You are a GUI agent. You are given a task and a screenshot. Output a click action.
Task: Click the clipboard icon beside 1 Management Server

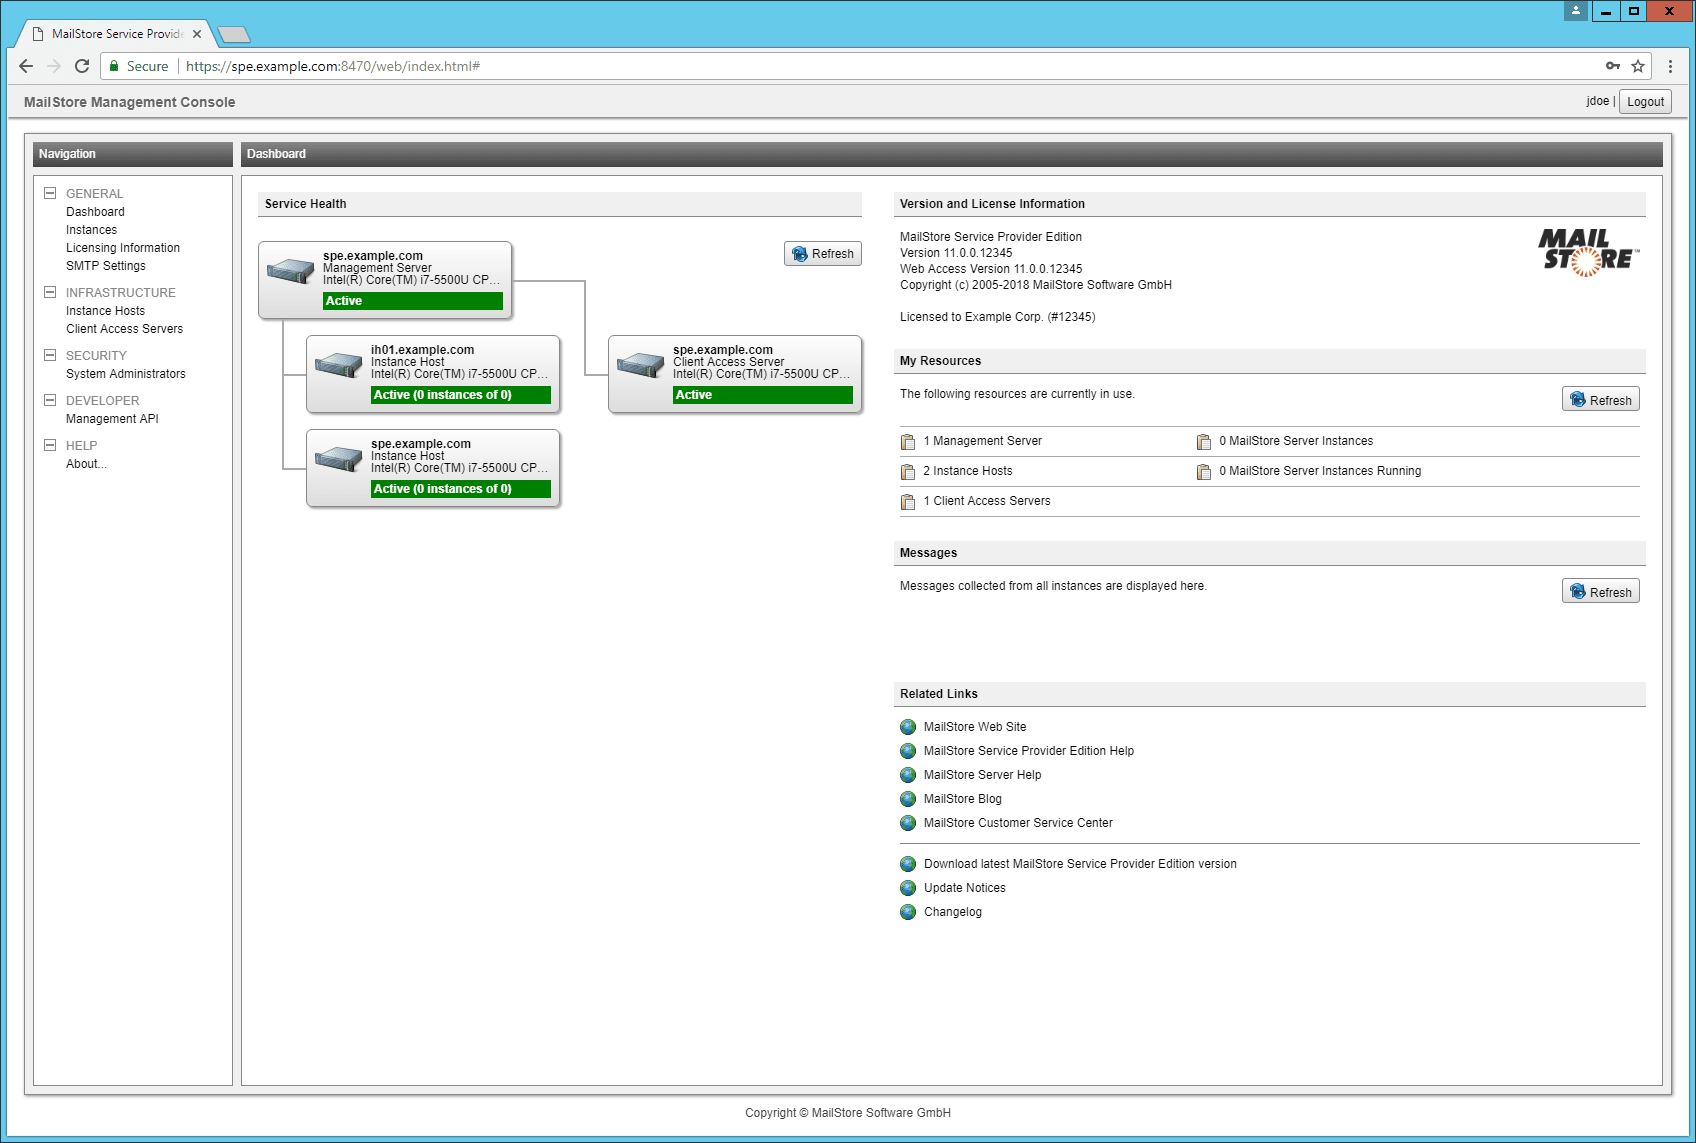point(908,442)
